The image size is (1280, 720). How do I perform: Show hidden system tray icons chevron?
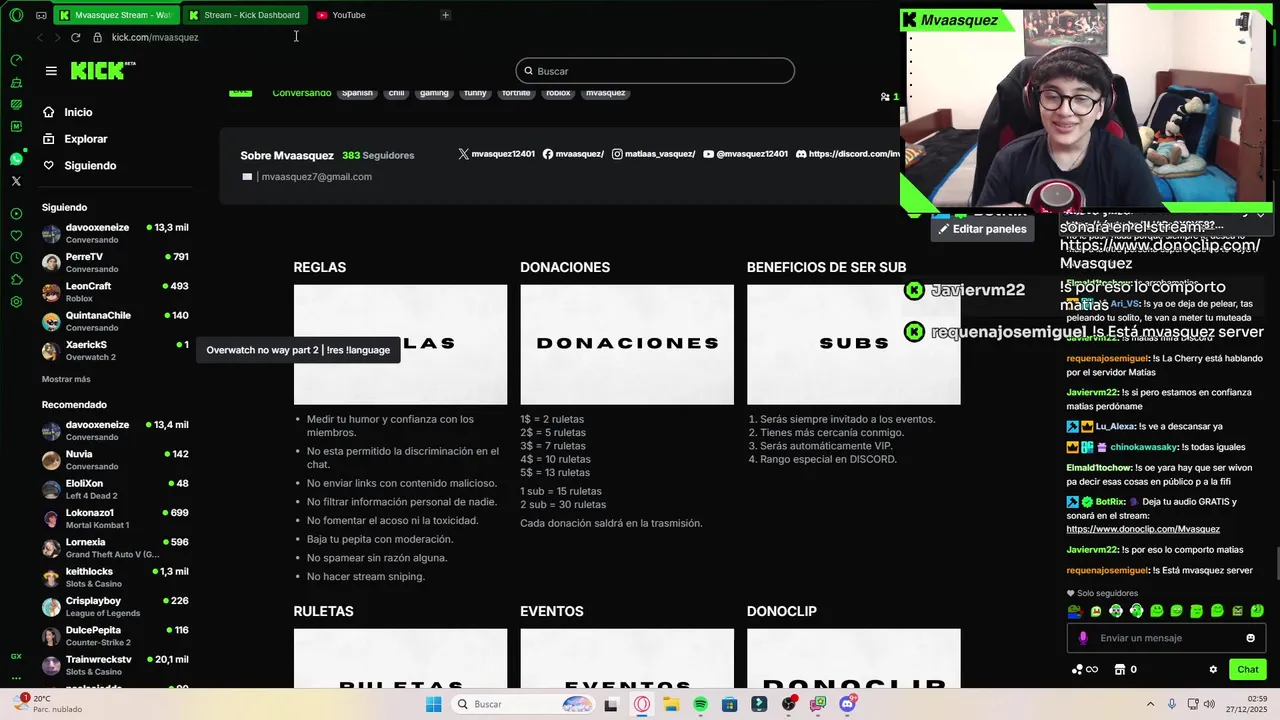coord(1150,704)
